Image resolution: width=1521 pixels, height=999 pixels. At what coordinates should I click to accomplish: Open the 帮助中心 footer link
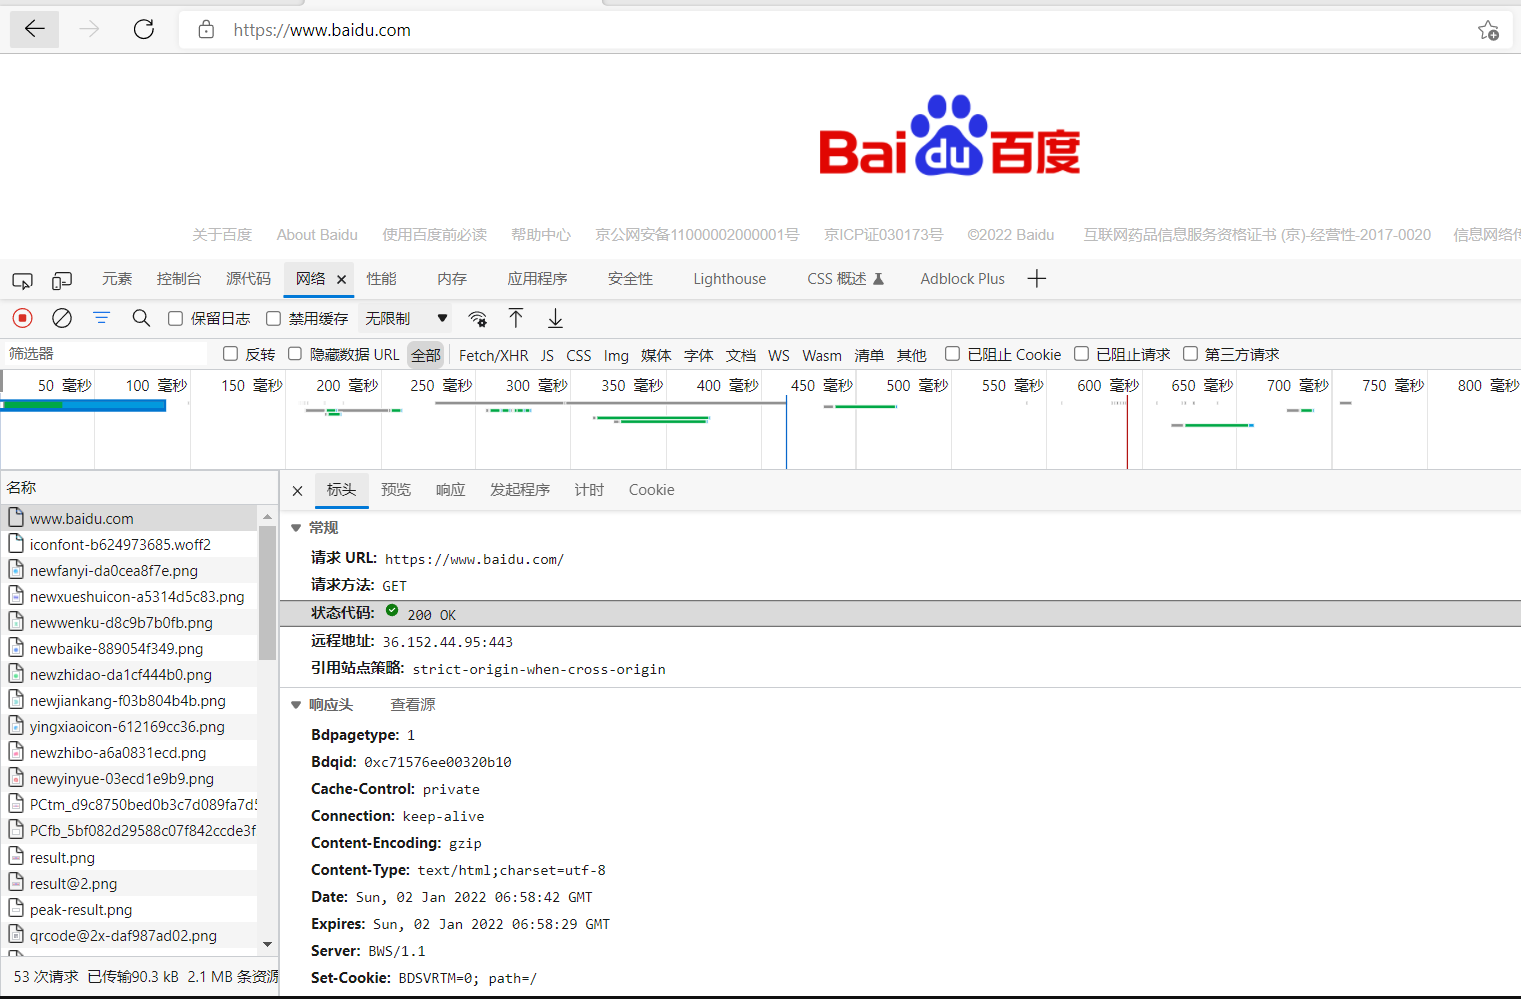coord(541,235)
